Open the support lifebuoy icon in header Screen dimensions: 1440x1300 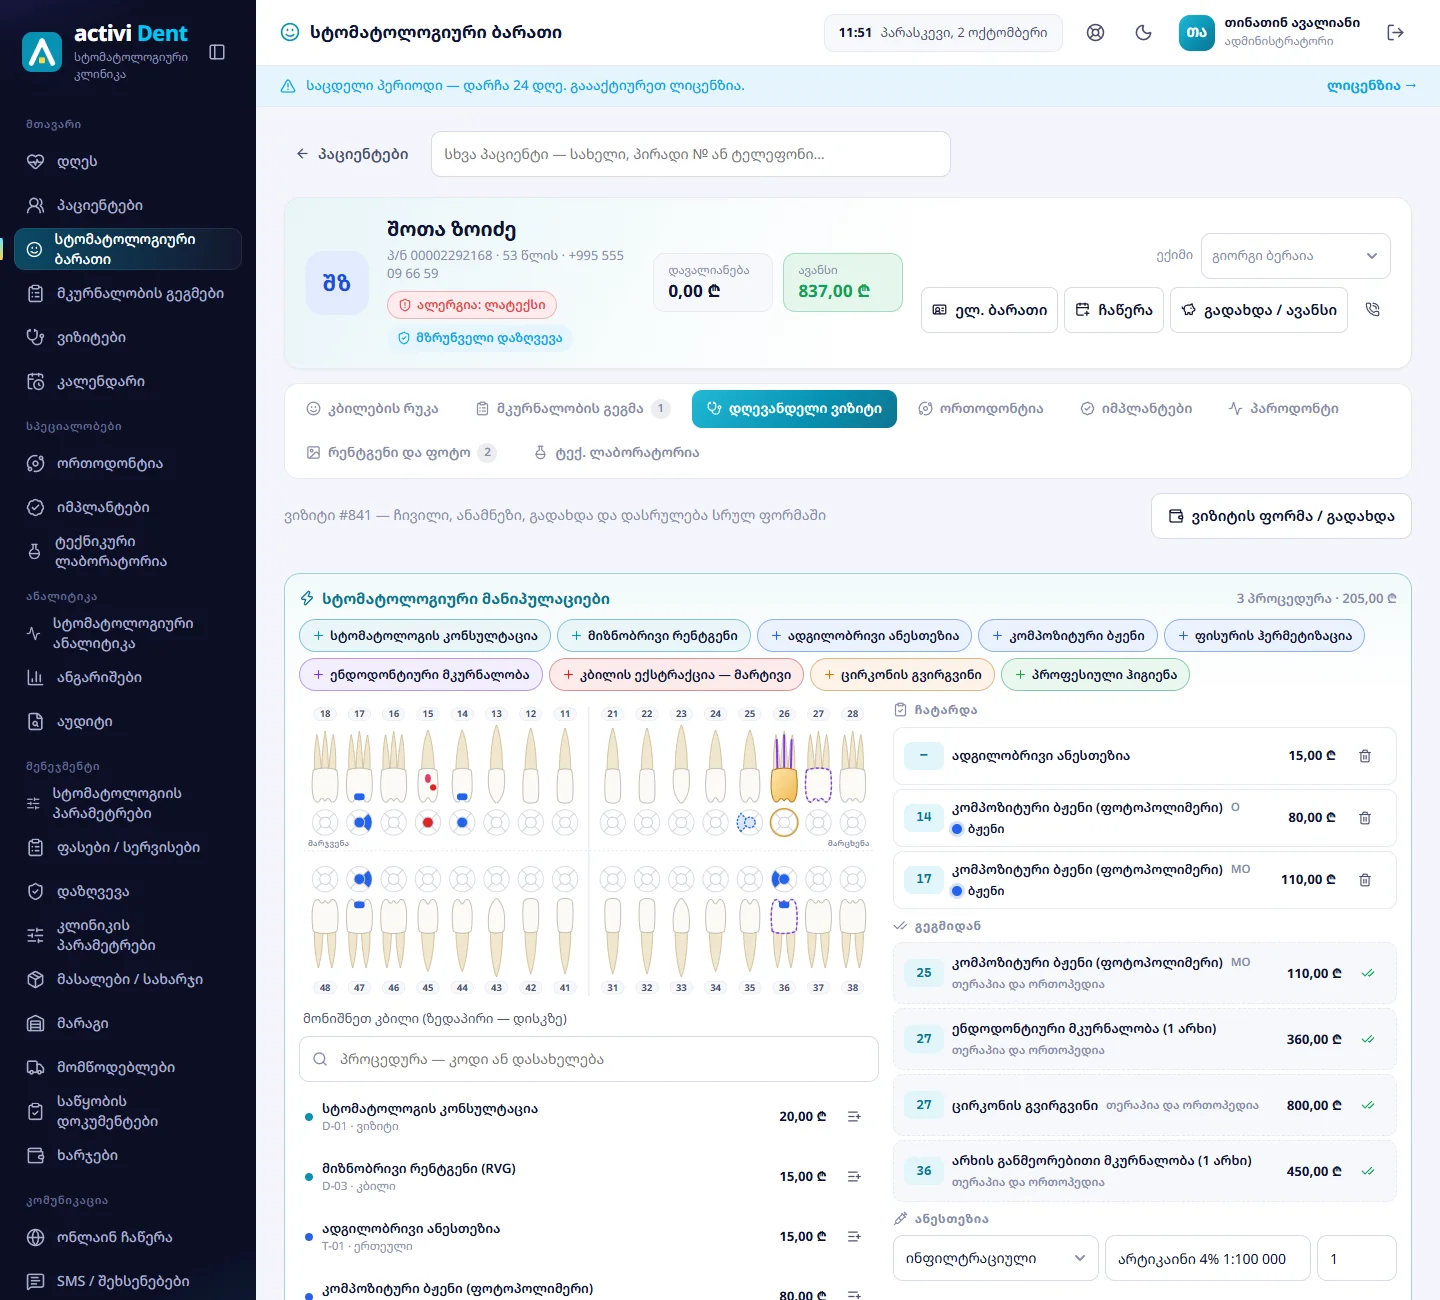click(x=1096, y=32)
